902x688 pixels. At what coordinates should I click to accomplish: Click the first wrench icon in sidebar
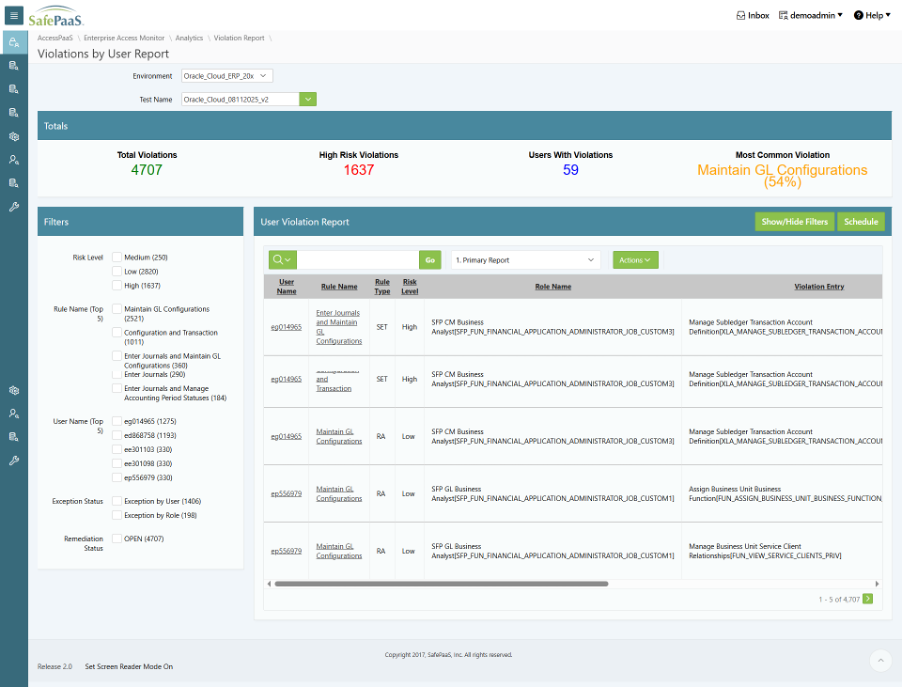tap(14, 207)
